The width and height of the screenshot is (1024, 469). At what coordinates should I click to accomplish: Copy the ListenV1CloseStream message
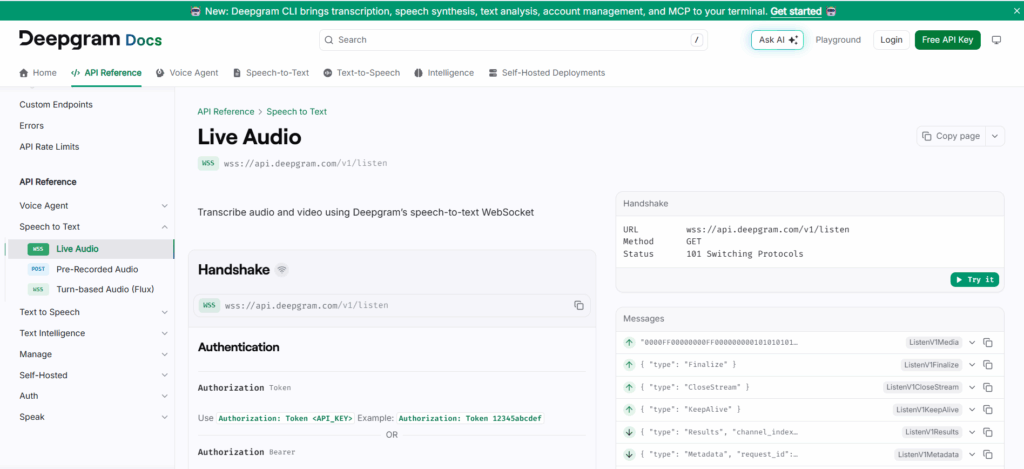click(988, 387)
